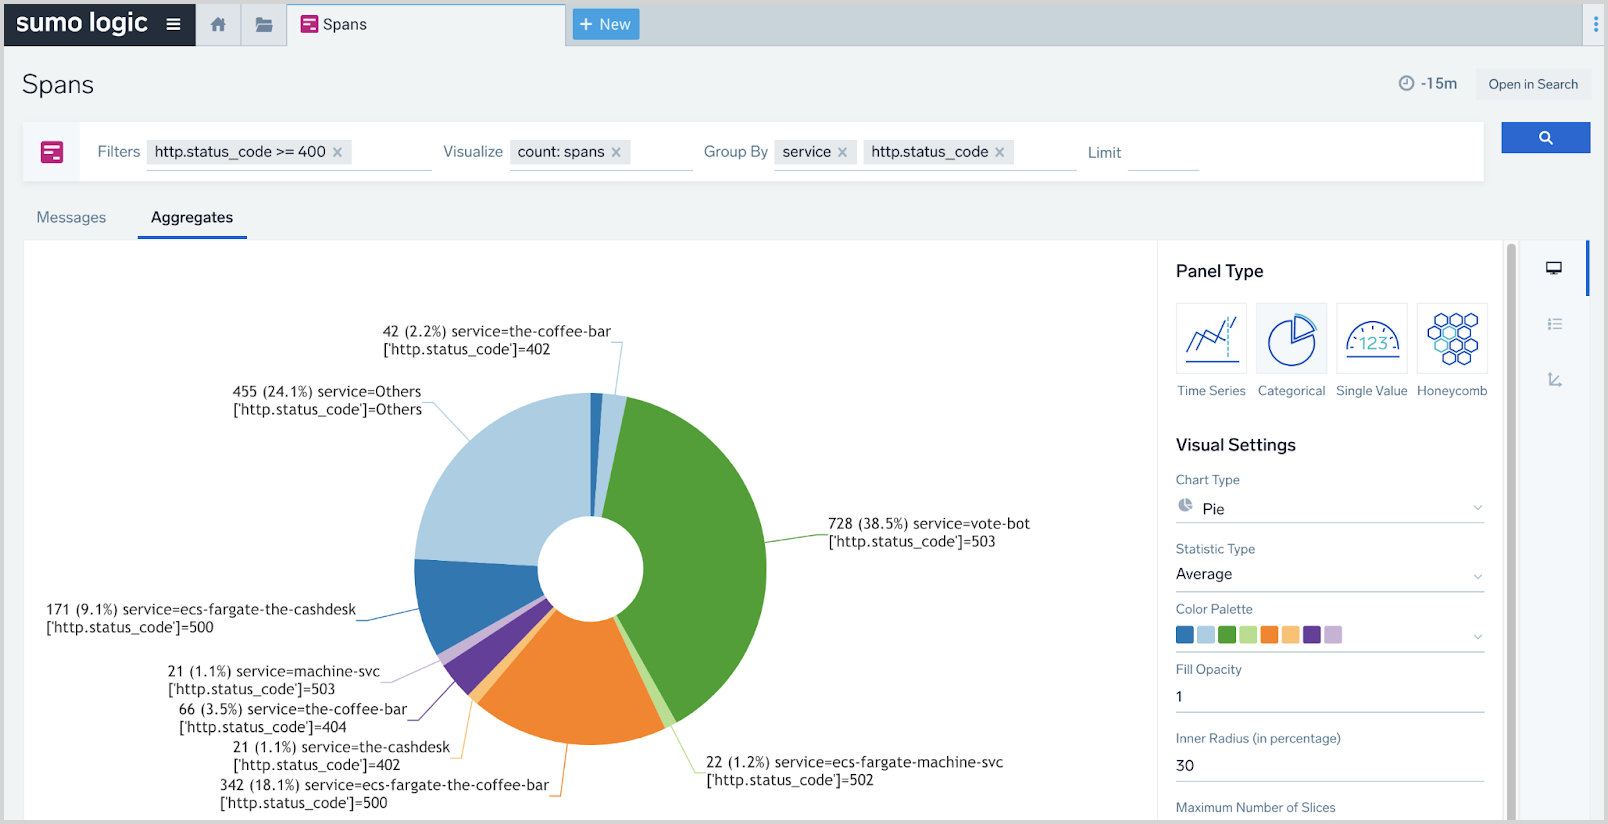
Task: Remove the count: spans visualize tag
Action: click(x=616, y=152)
